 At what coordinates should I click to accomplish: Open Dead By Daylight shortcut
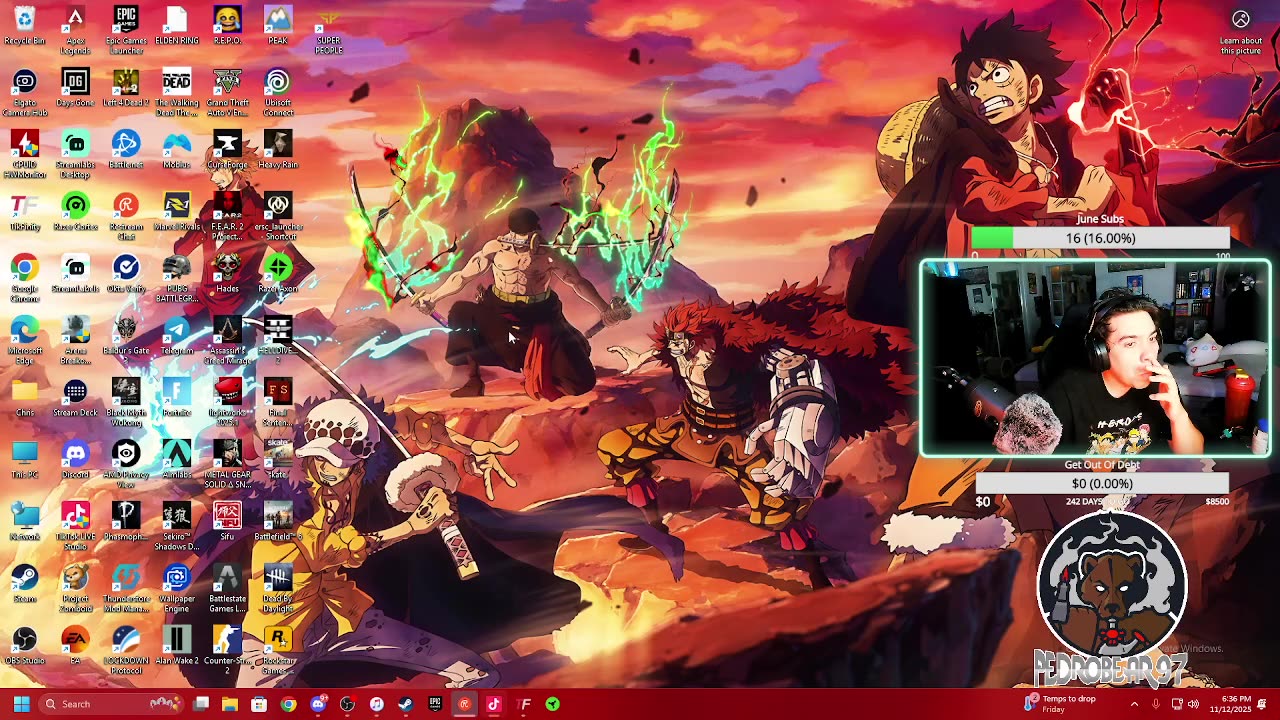click(278, 588)
